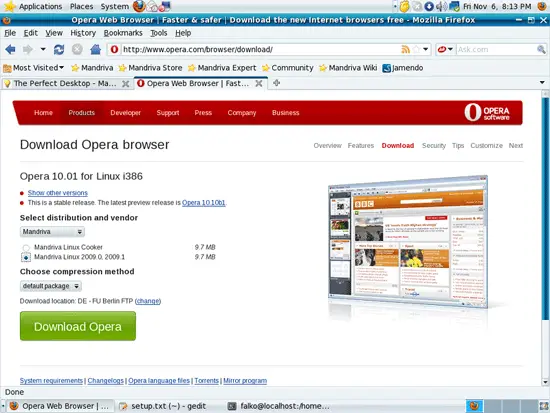Open the Overview sub-page link

pyautogui.click(x=328, y=146)
